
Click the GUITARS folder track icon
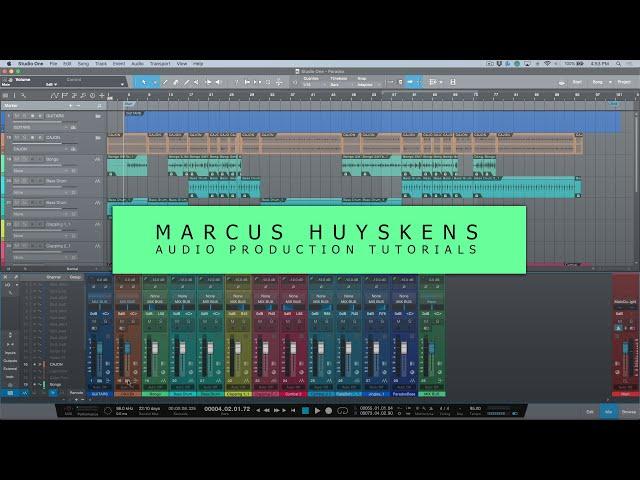(98, 116)
